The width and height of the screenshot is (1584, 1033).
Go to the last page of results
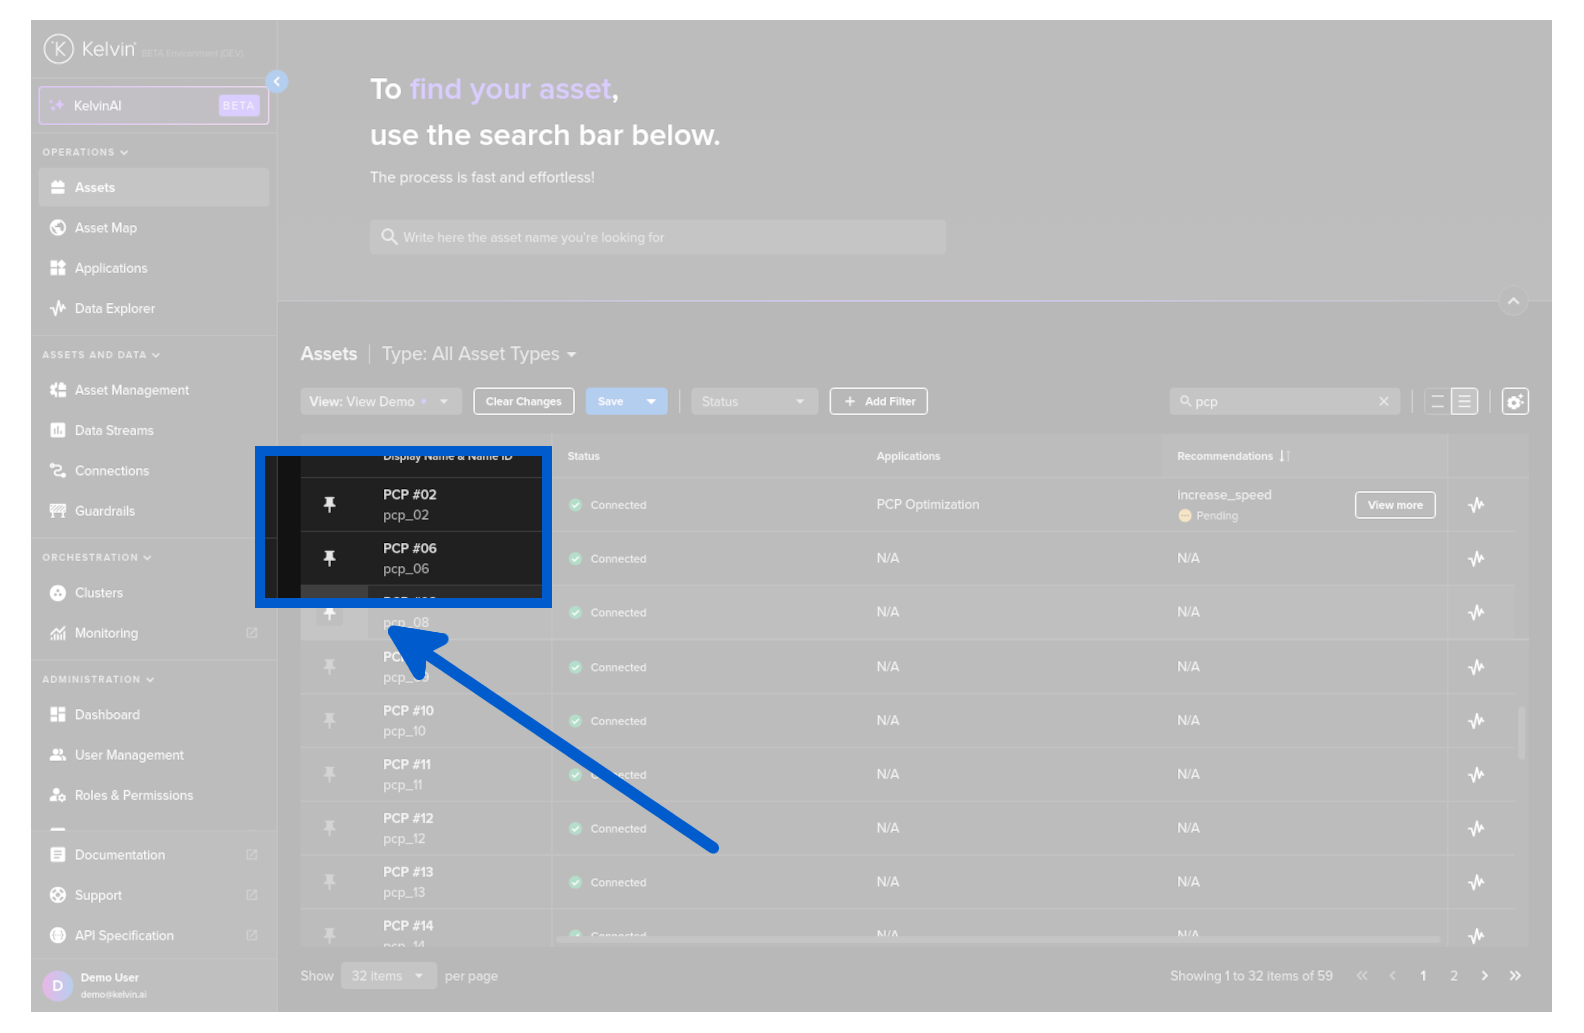[x=1515, y=976]
